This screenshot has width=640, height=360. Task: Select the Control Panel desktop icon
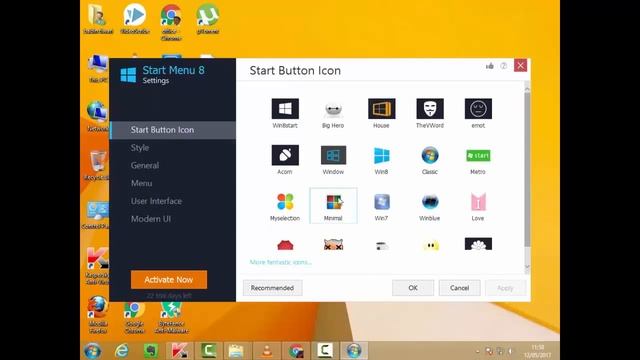[x=96, y=214]
